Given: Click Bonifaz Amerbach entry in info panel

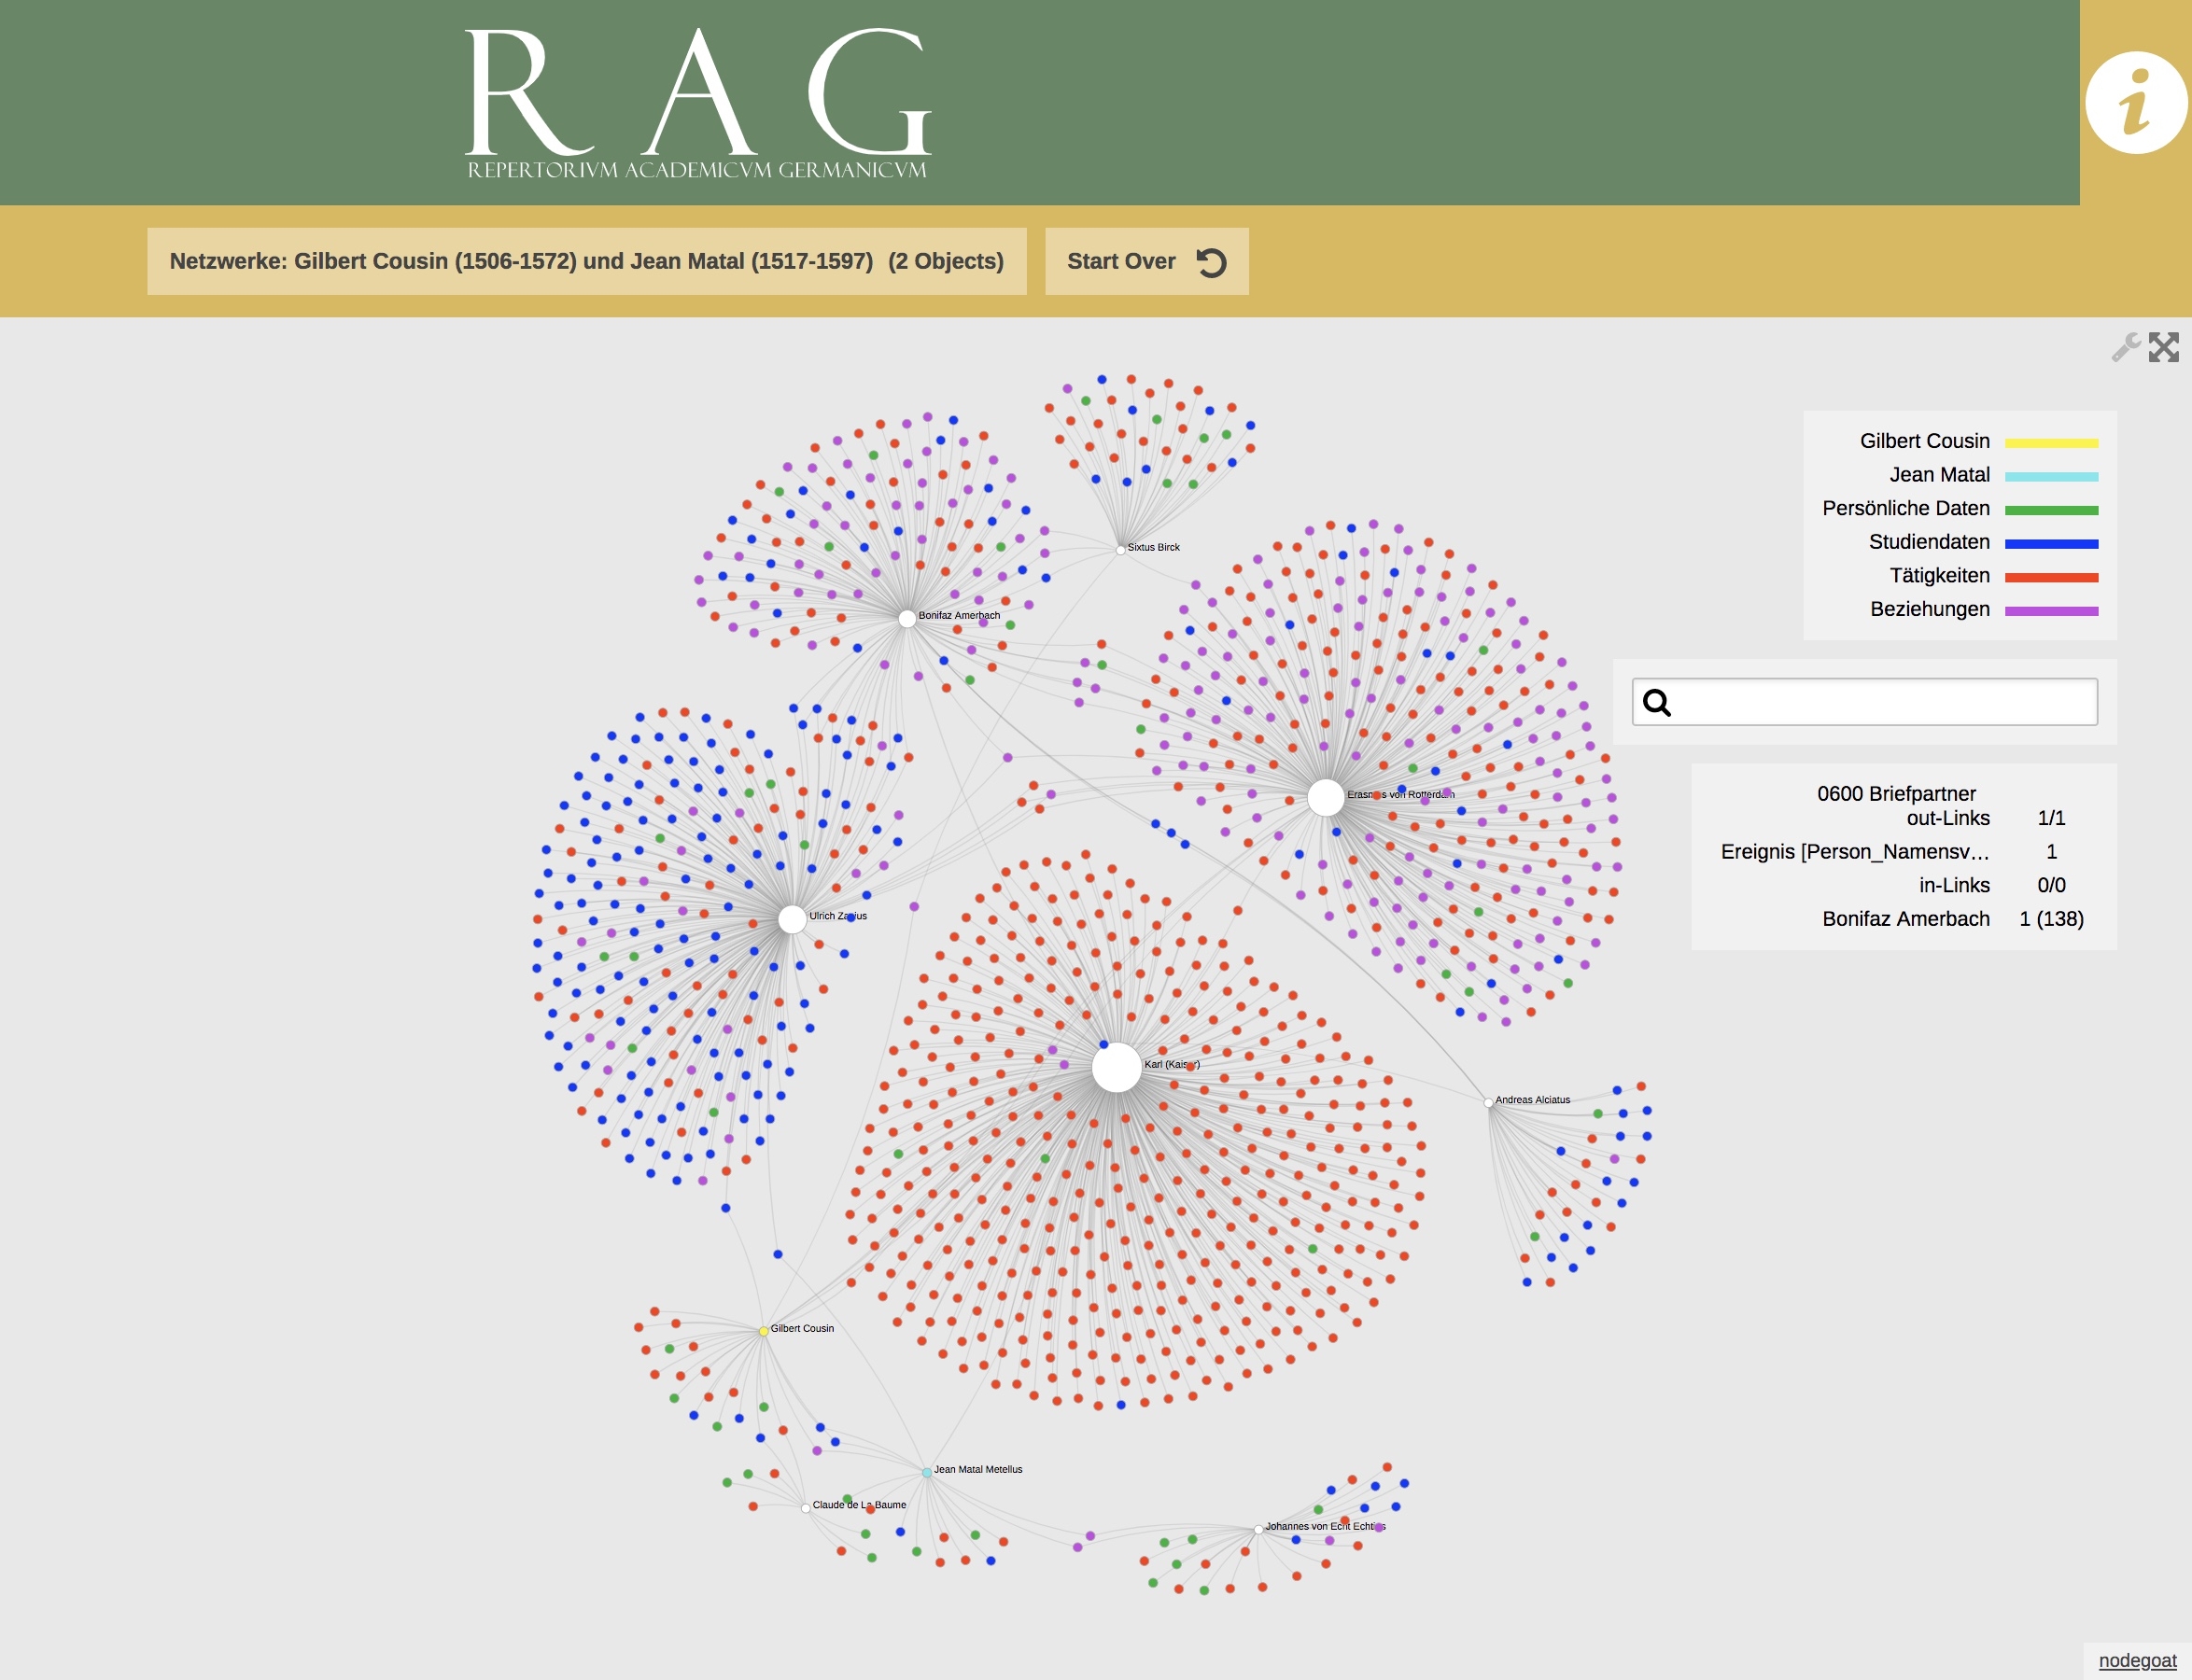Looking at the screenshot, I should click(1905, 918).
